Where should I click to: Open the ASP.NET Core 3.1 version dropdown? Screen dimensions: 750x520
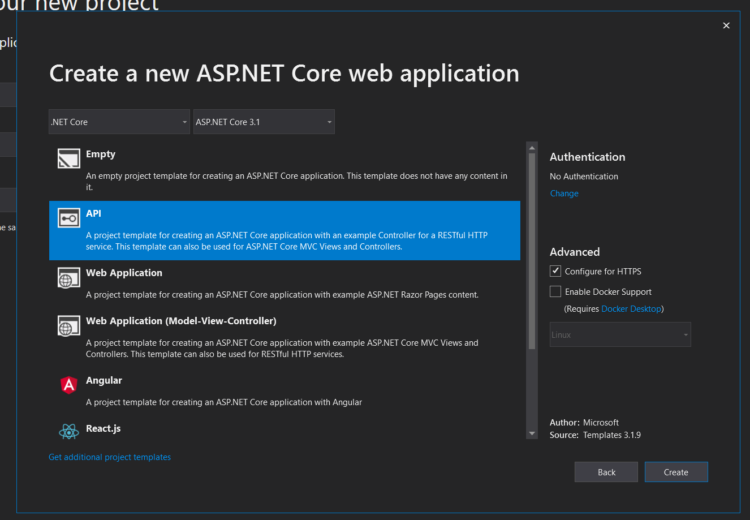(x=264, y=122)
